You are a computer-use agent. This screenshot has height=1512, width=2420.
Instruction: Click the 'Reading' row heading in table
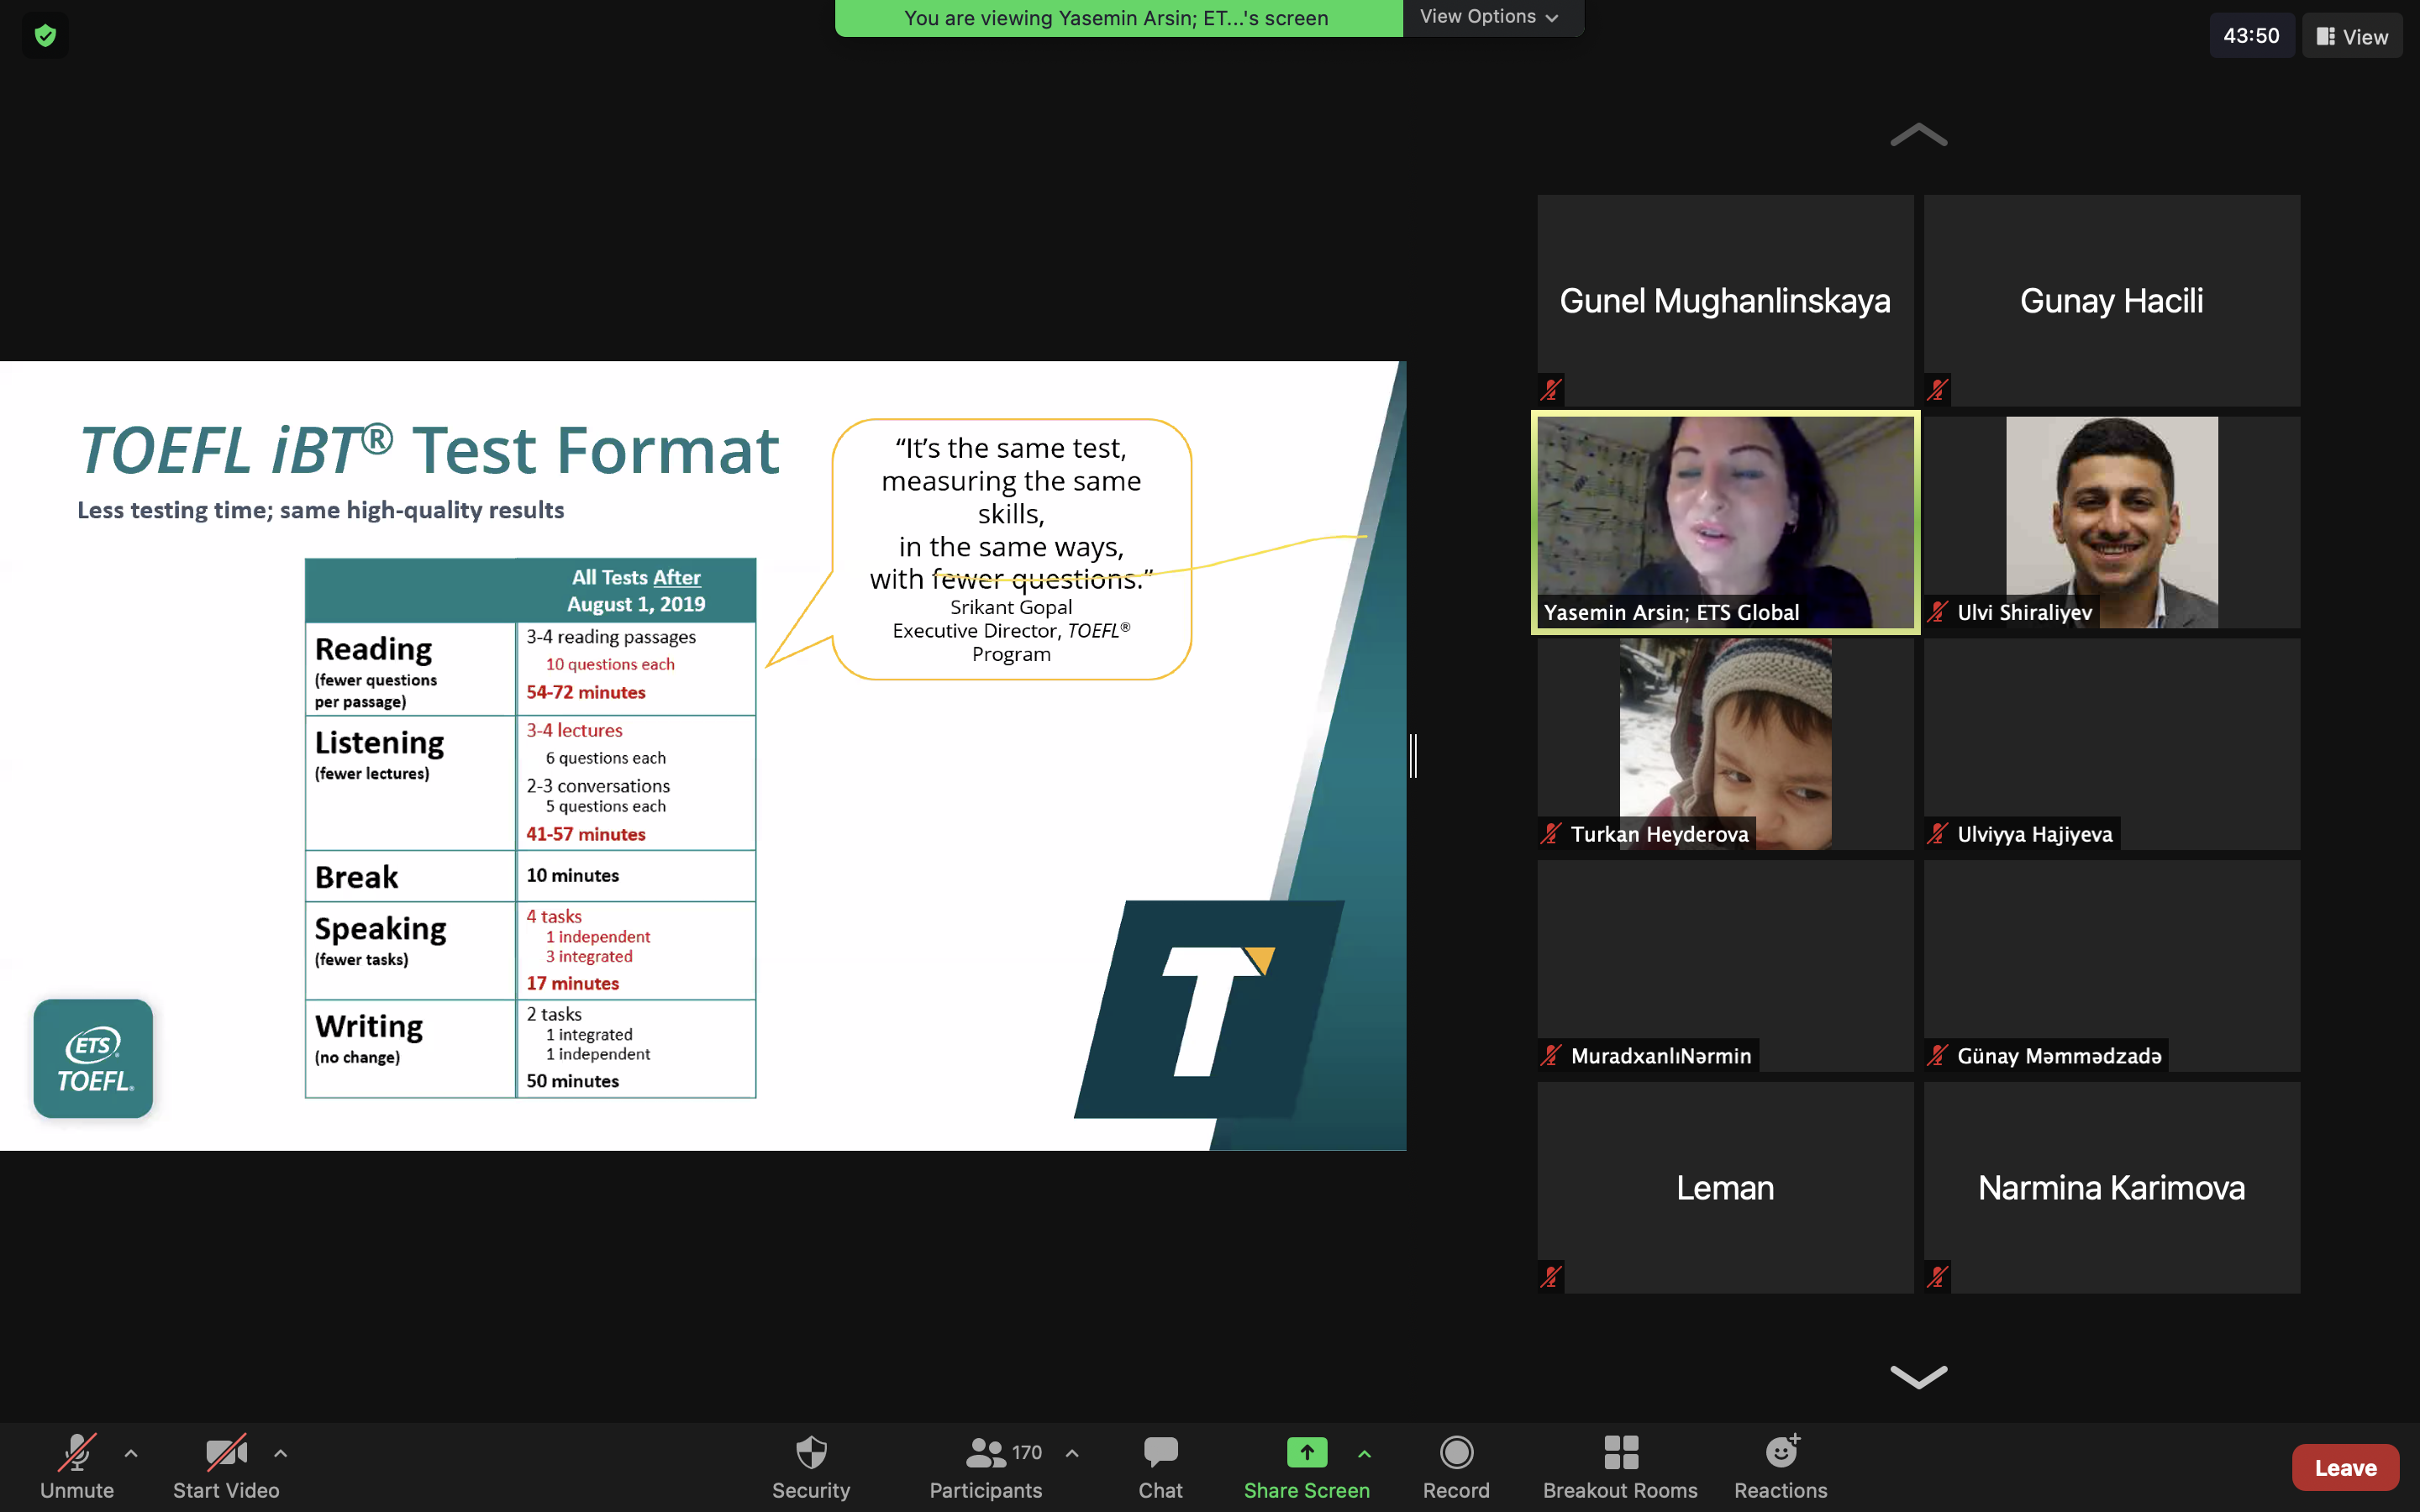pos(373,649)
